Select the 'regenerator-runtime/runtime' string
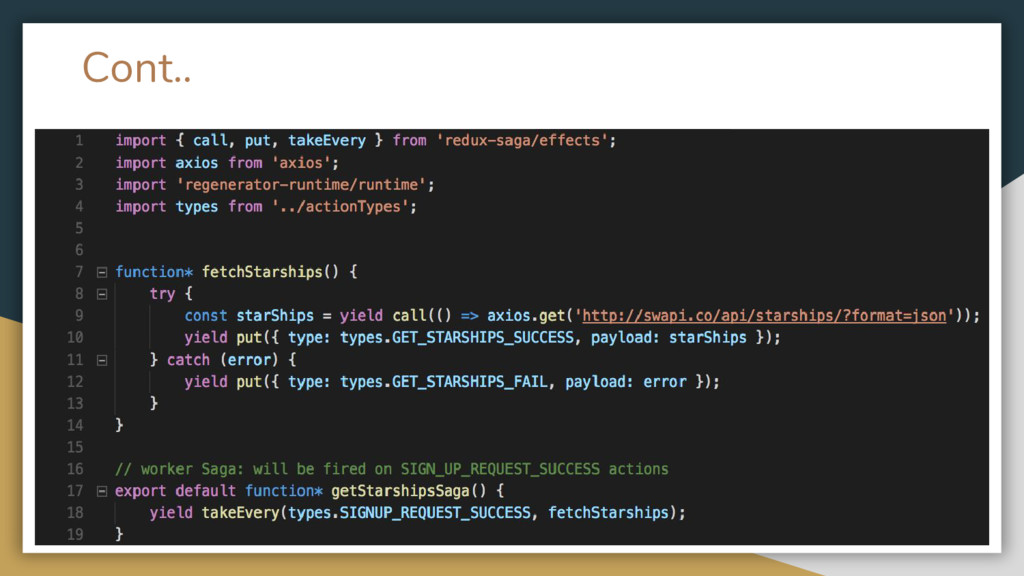 tap(302, 185)
